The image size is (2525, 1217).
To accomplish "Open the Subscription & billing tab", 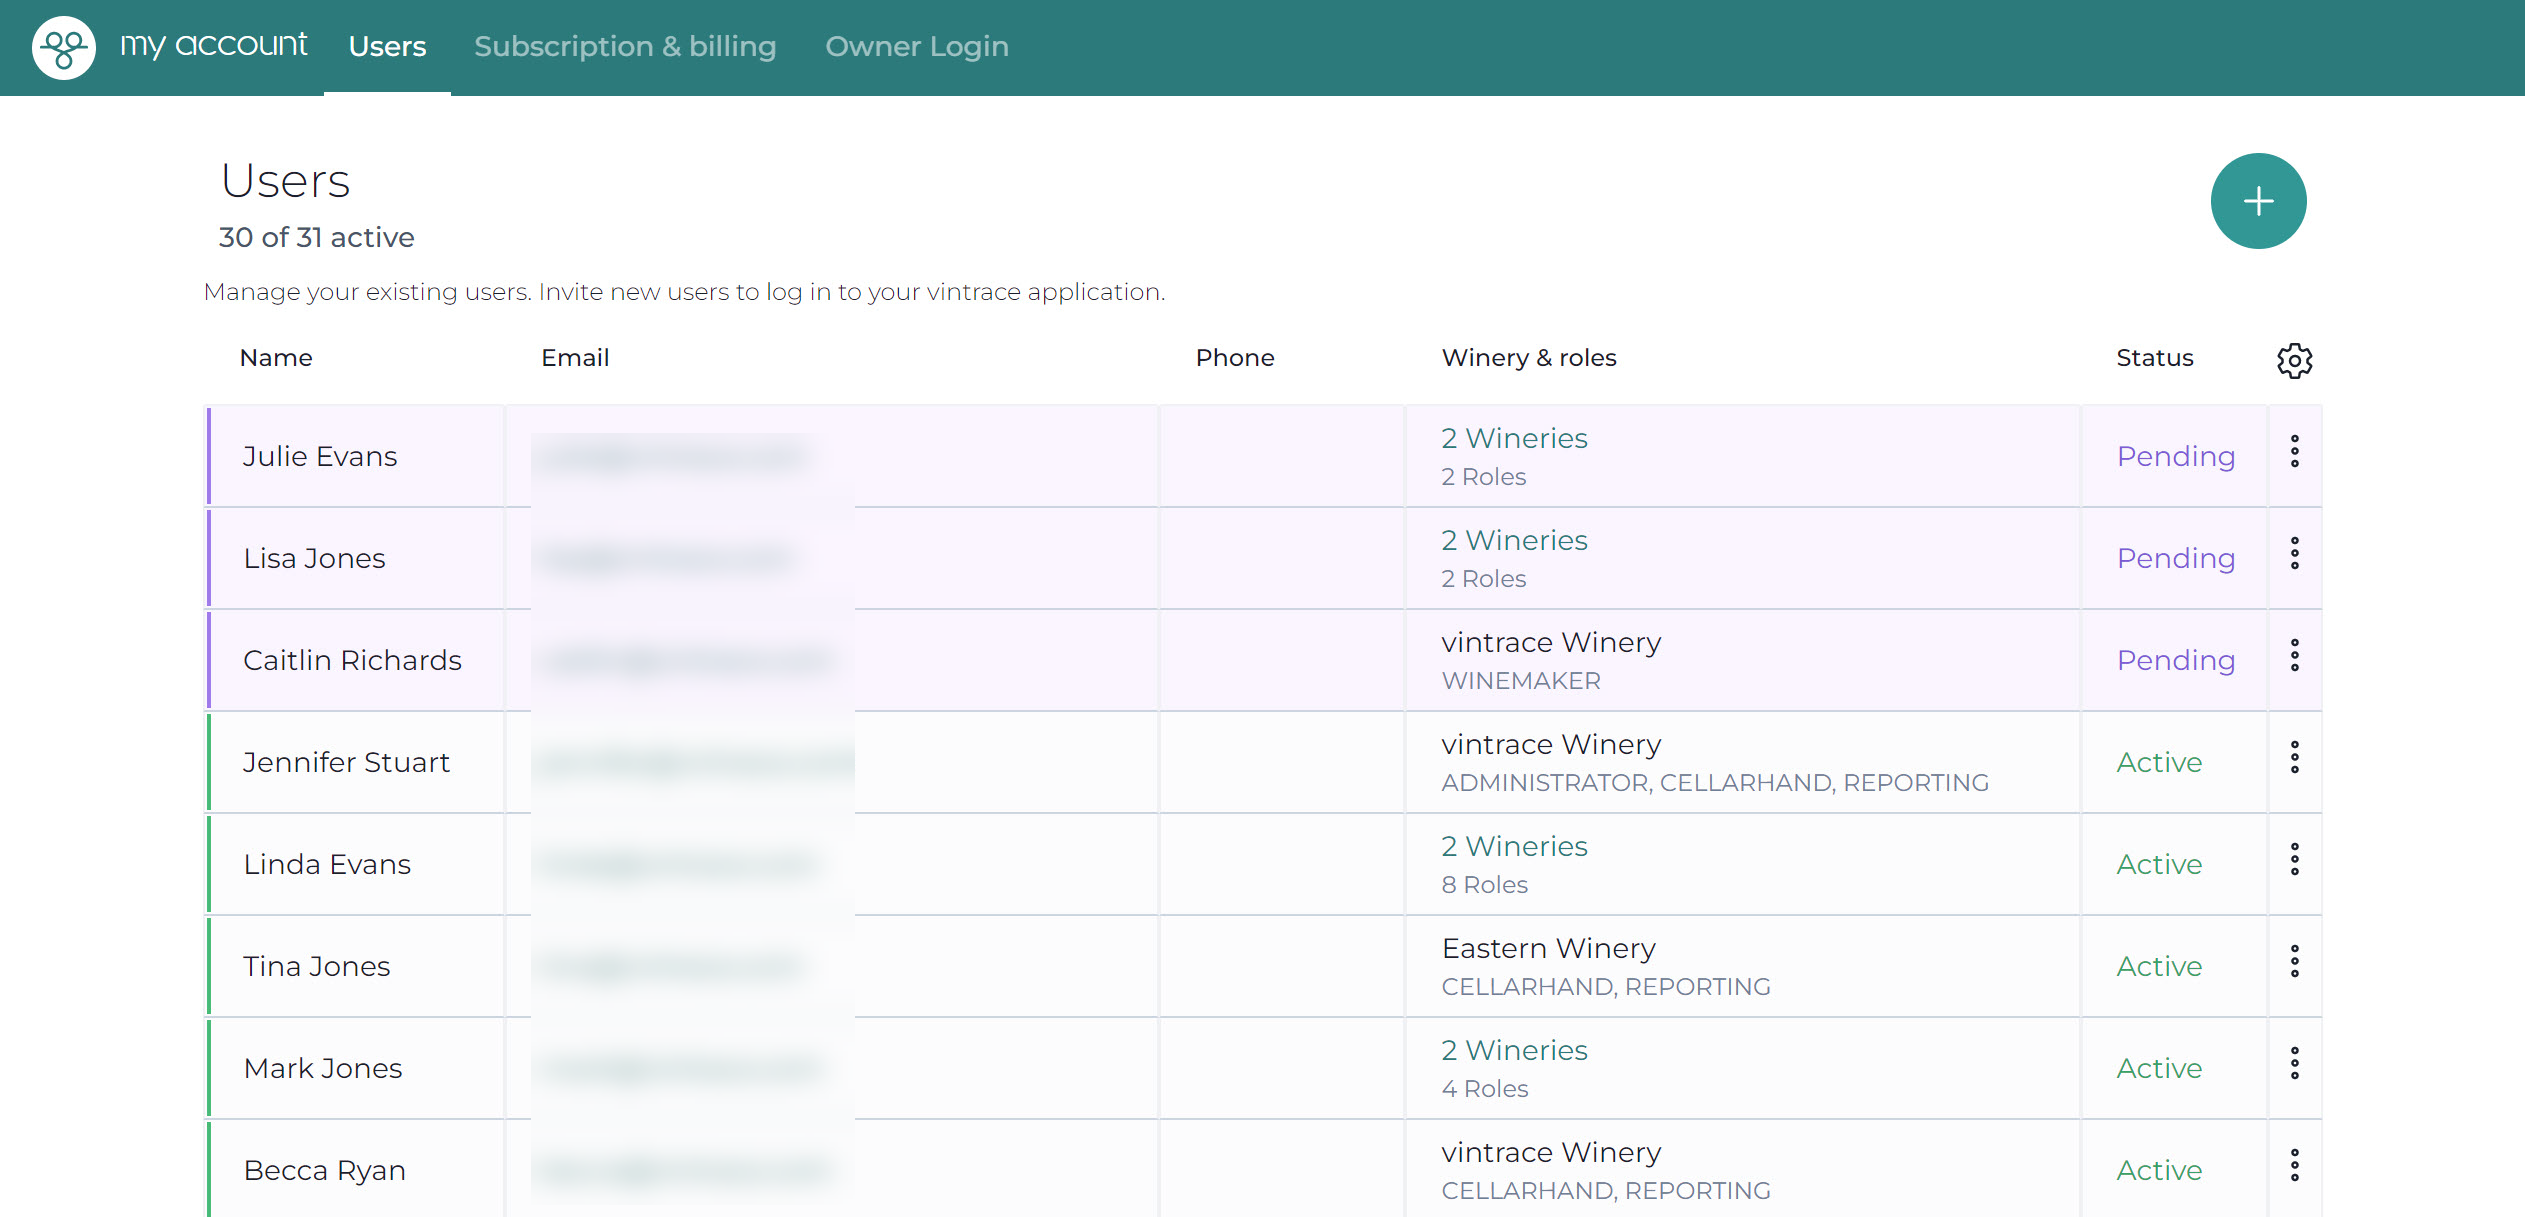I will pyautogui.click(x=625, y=47).
